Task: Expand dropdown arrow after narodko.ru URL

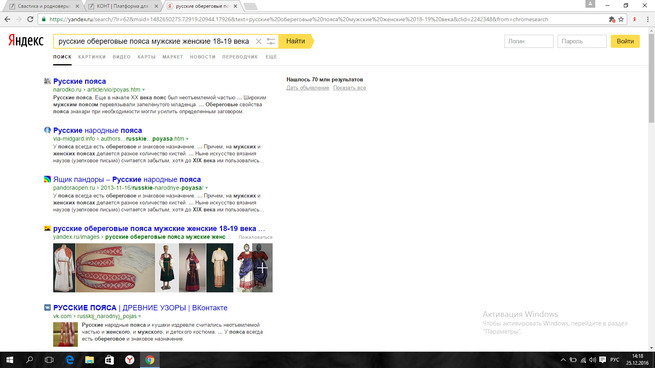Action: 143,90
